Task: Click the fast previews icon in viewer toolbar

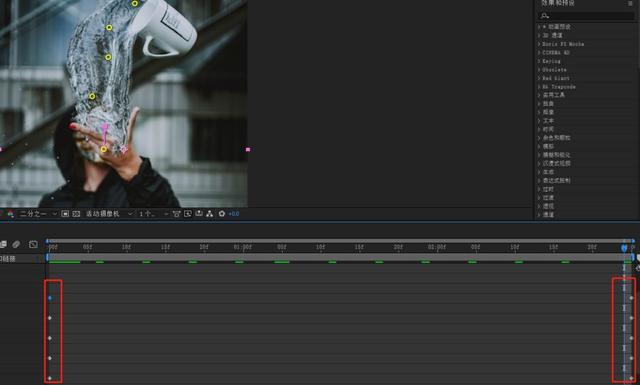Action: pos(188,214)
